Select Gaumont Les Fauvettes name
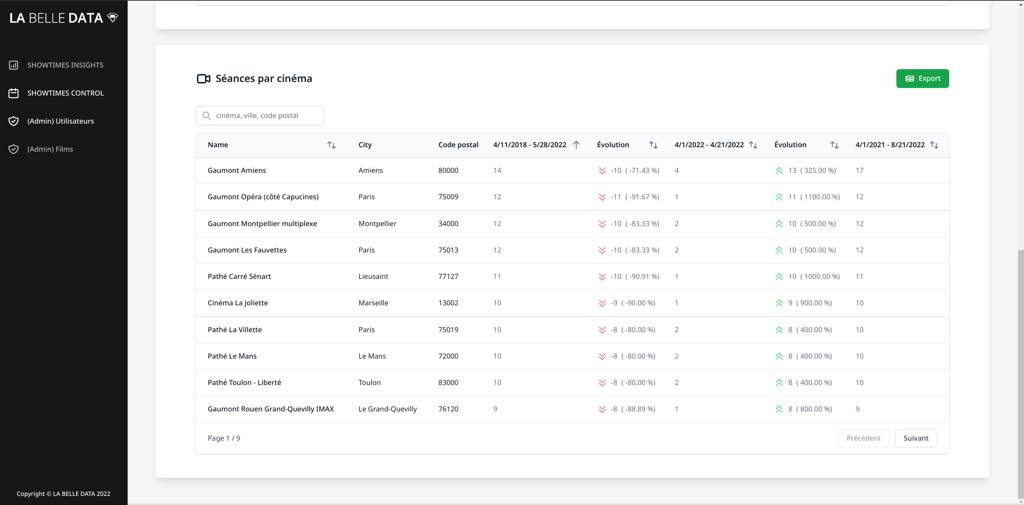Screen dimensions: 1024x505 tap(247, 250)
